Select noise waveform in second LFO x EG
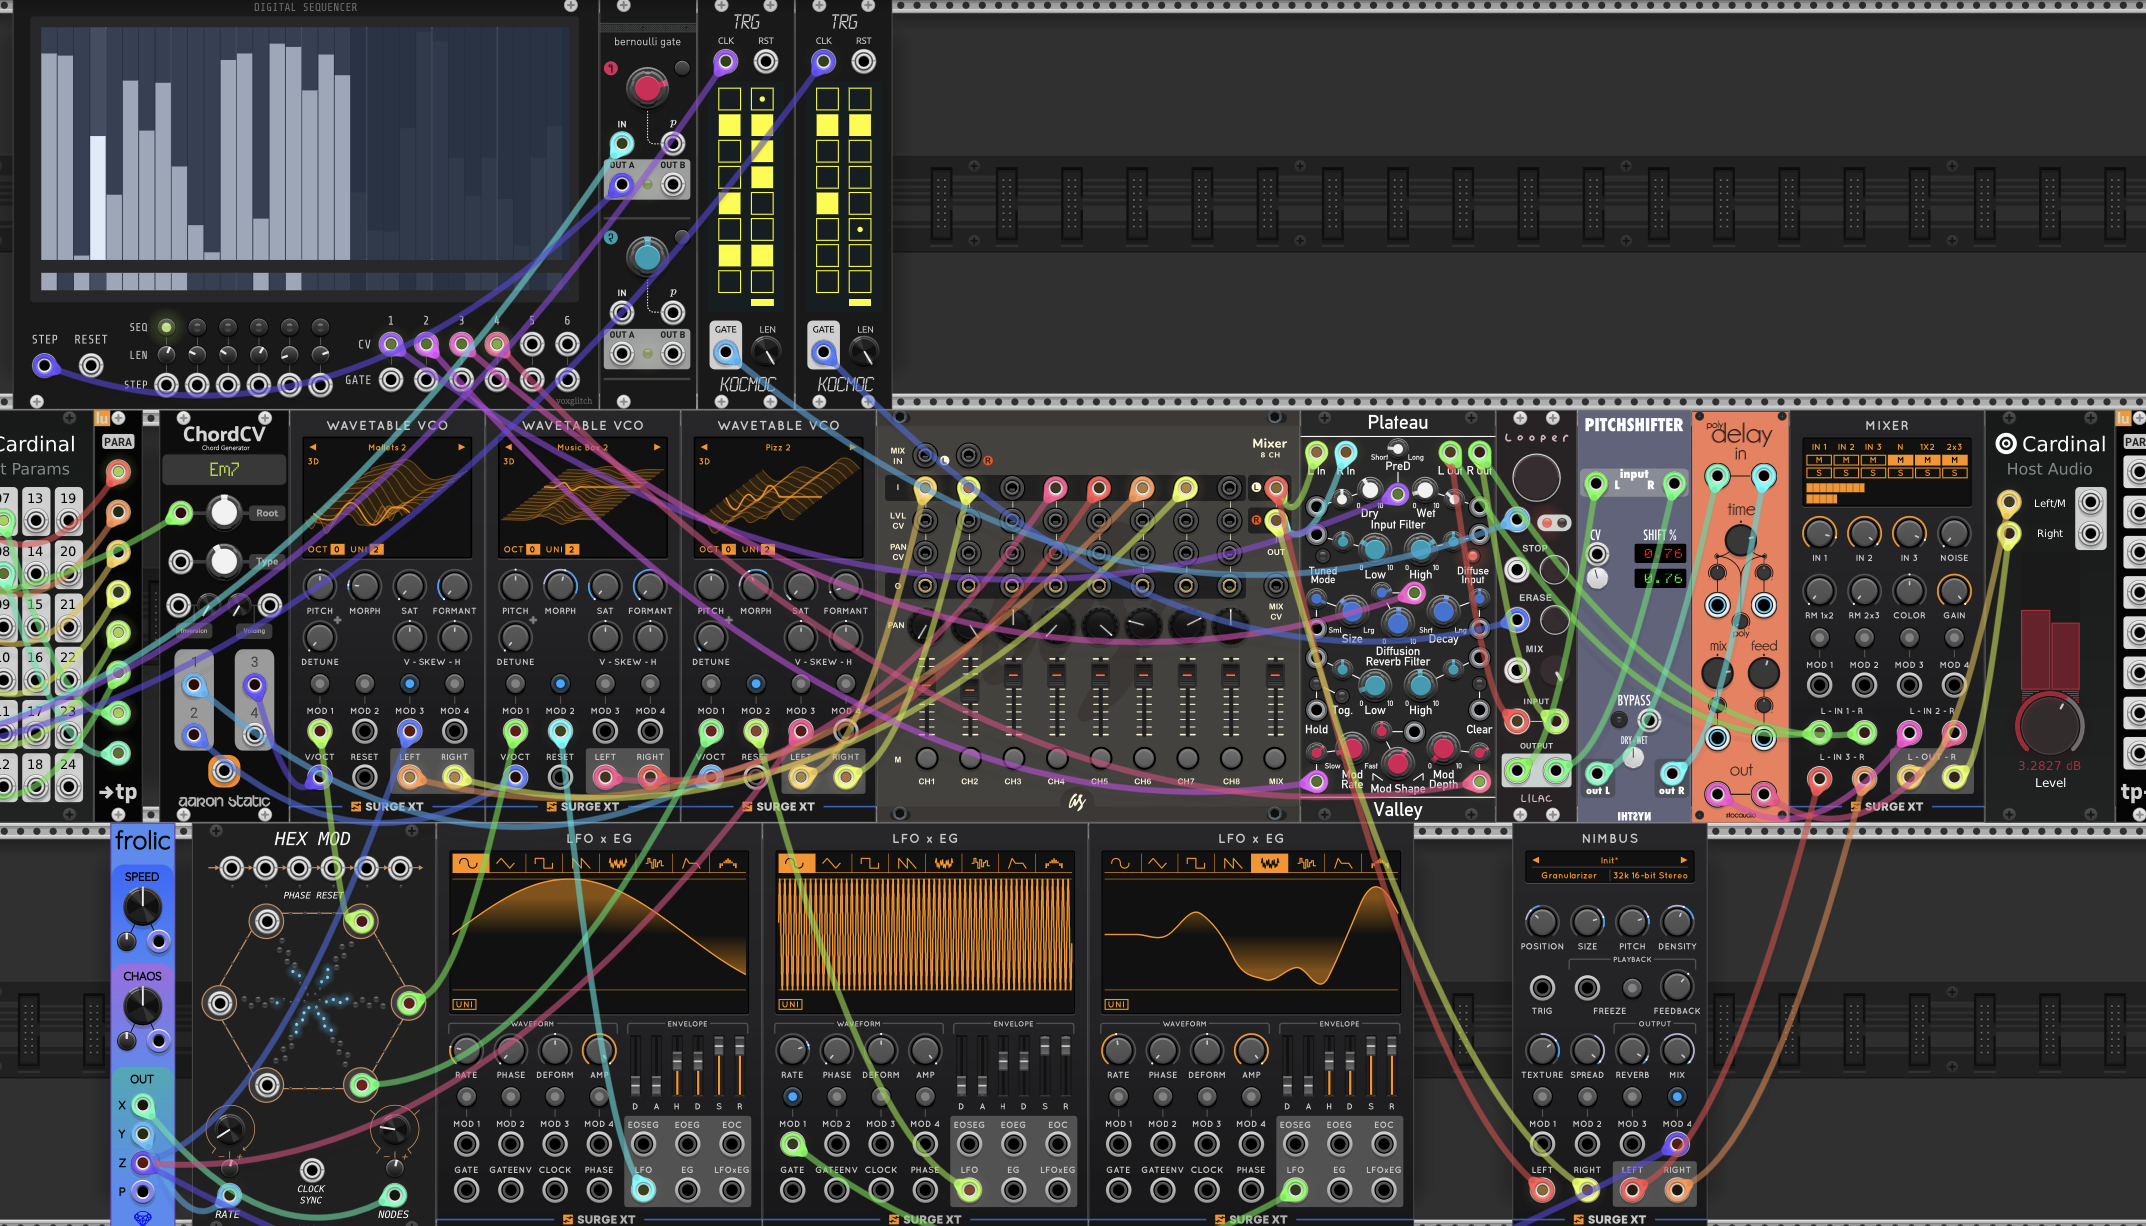 [943, 863]
